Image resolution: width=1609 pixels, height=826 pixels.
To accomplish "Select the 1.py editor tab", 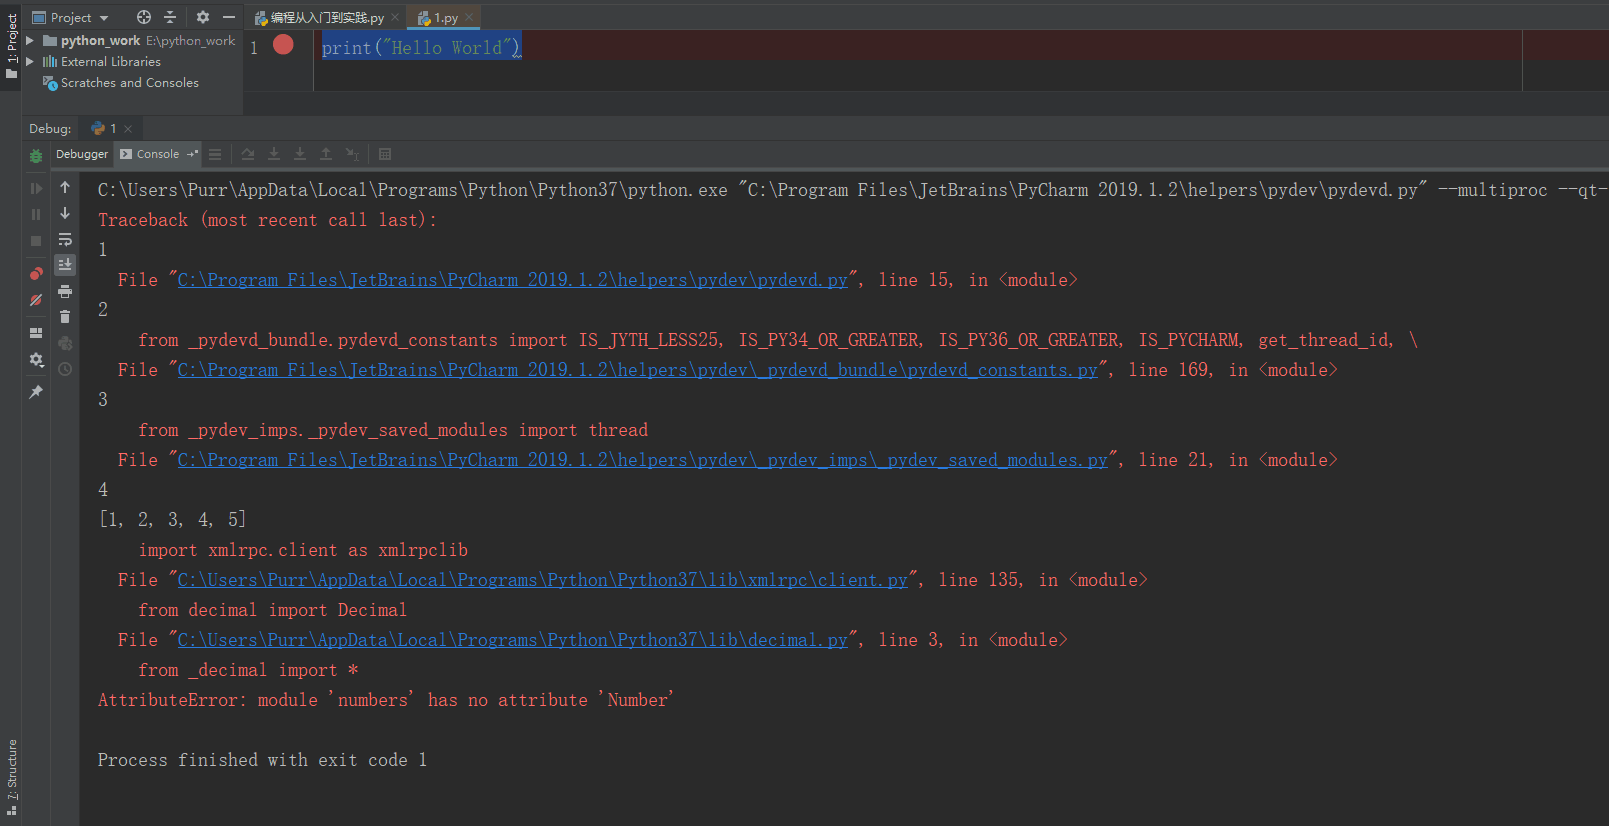I will 445,18.
